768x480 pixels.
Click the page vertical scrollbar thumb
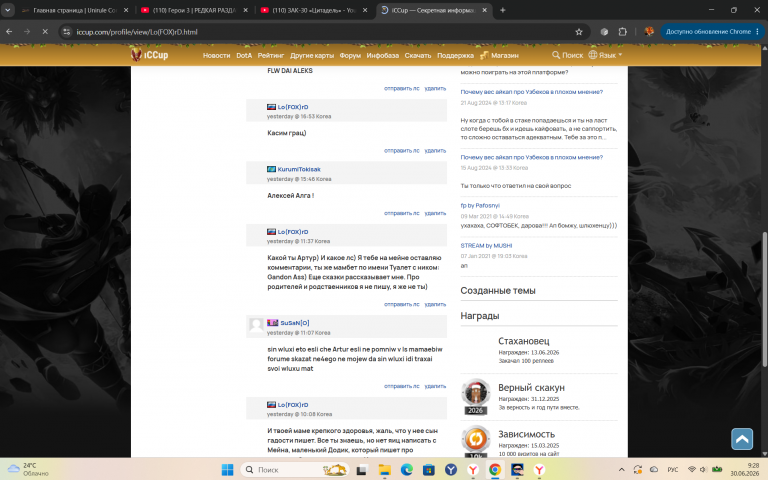click(x=765, y=299)
